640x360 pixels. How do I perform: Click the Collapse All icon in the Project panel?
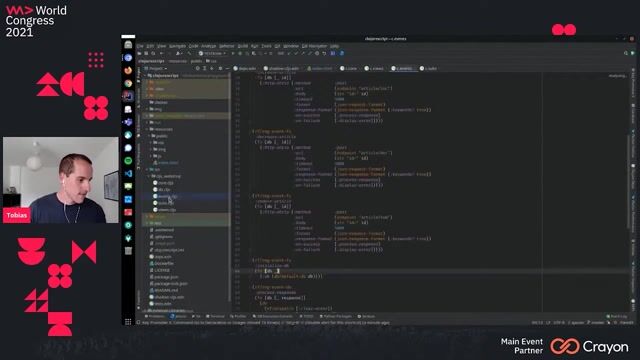pyautogui.click(x=211, y=69)
